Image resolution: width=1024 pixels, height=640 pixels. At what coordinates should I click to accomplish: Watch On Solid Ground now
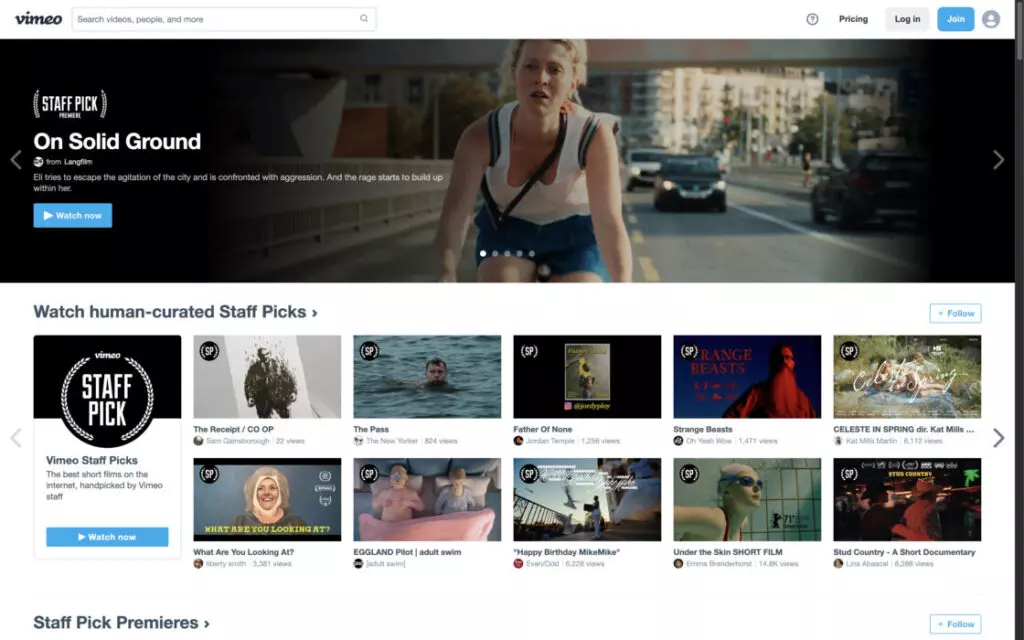[x=72, y=216]
